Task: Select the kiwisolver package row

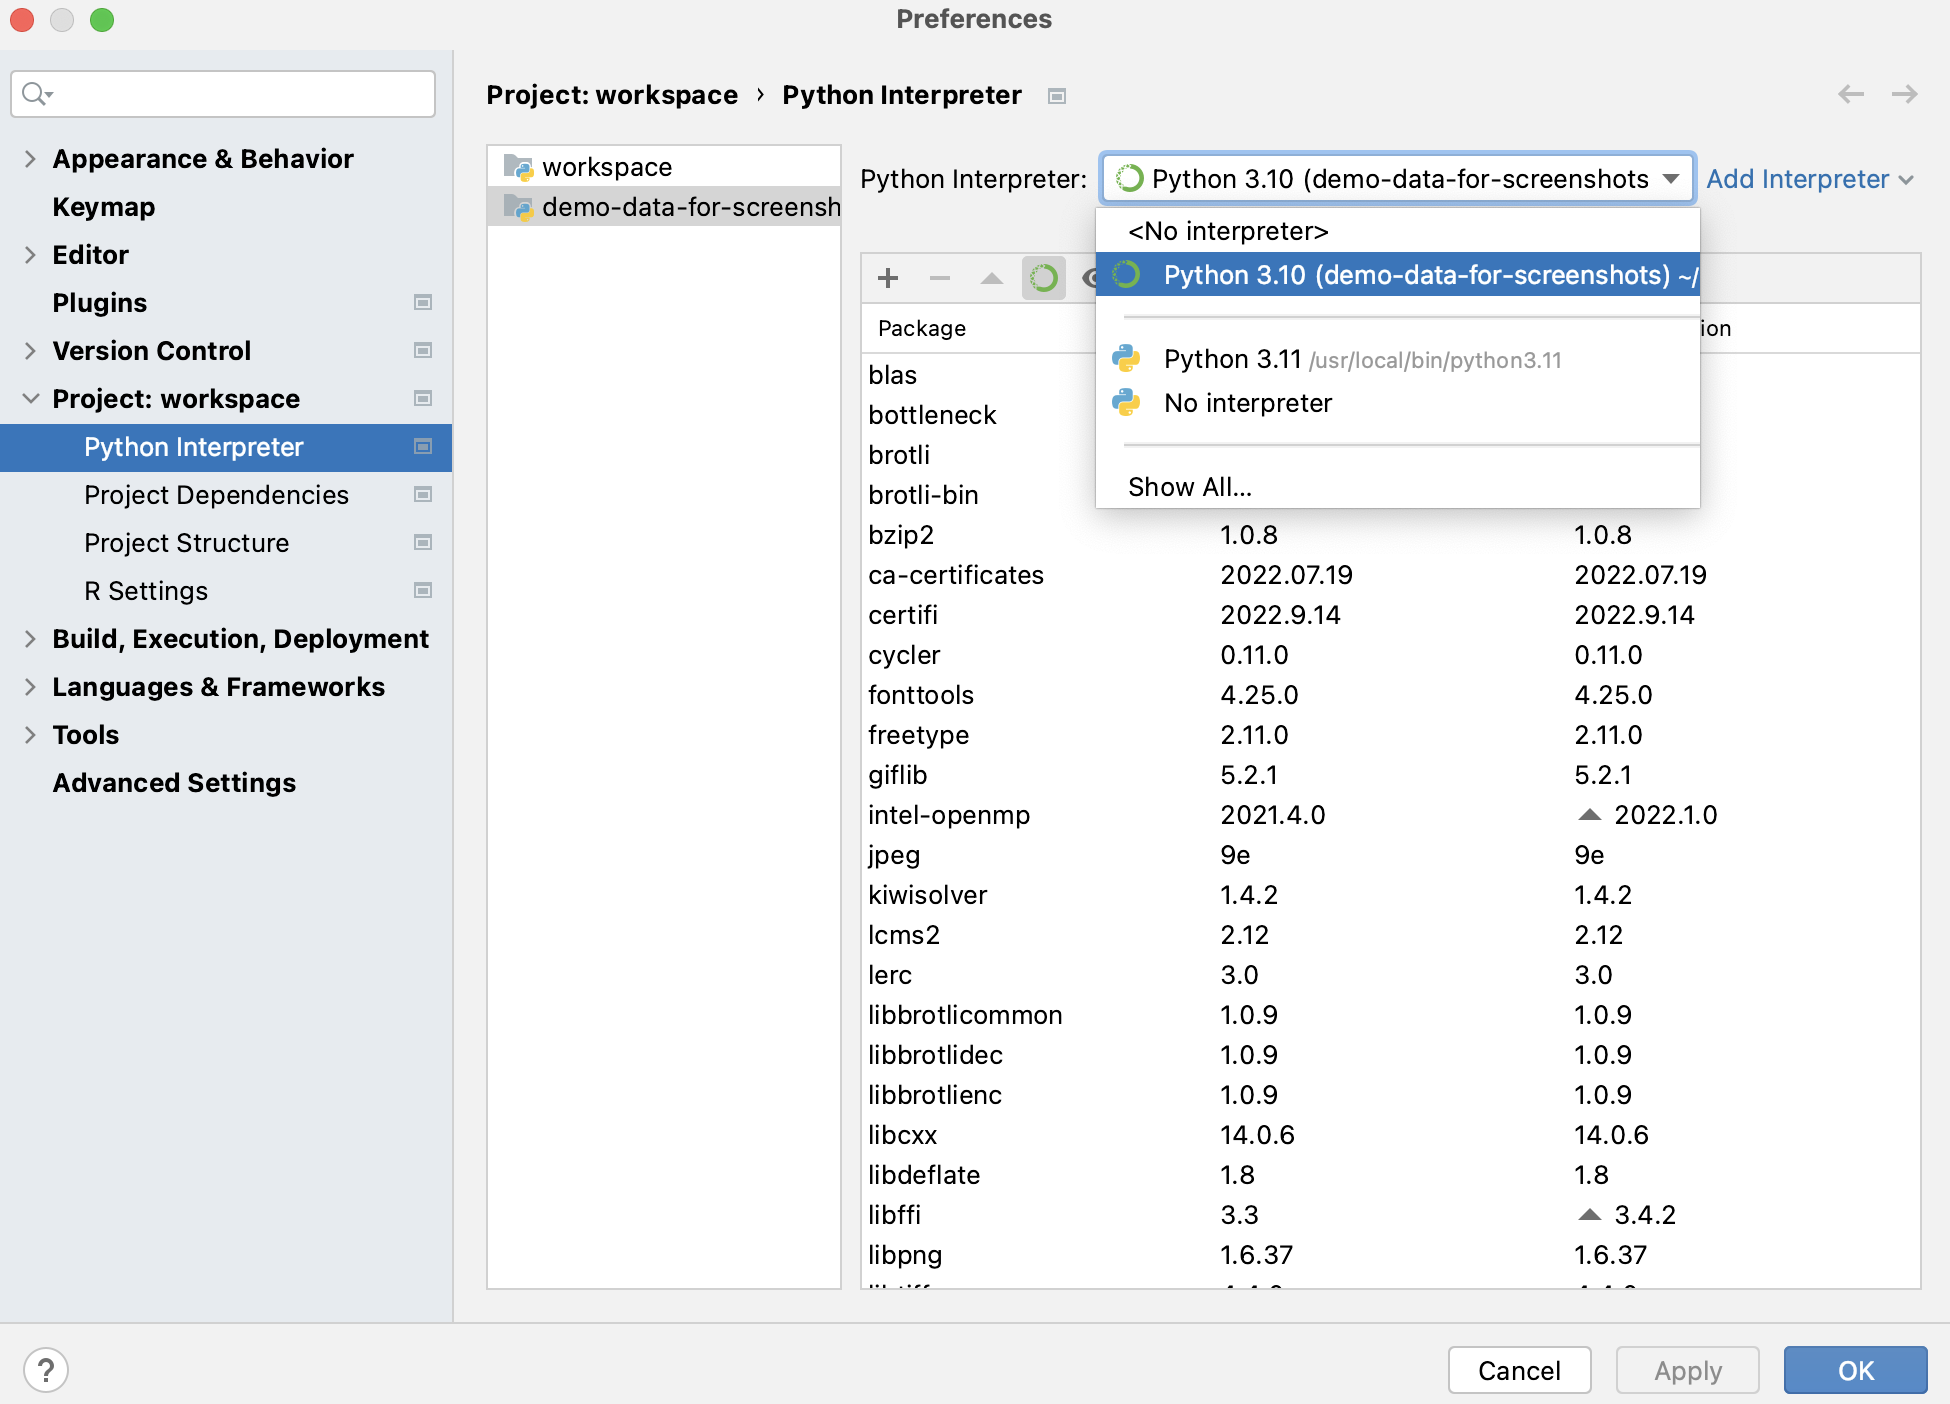Action: click(1390, 895)
